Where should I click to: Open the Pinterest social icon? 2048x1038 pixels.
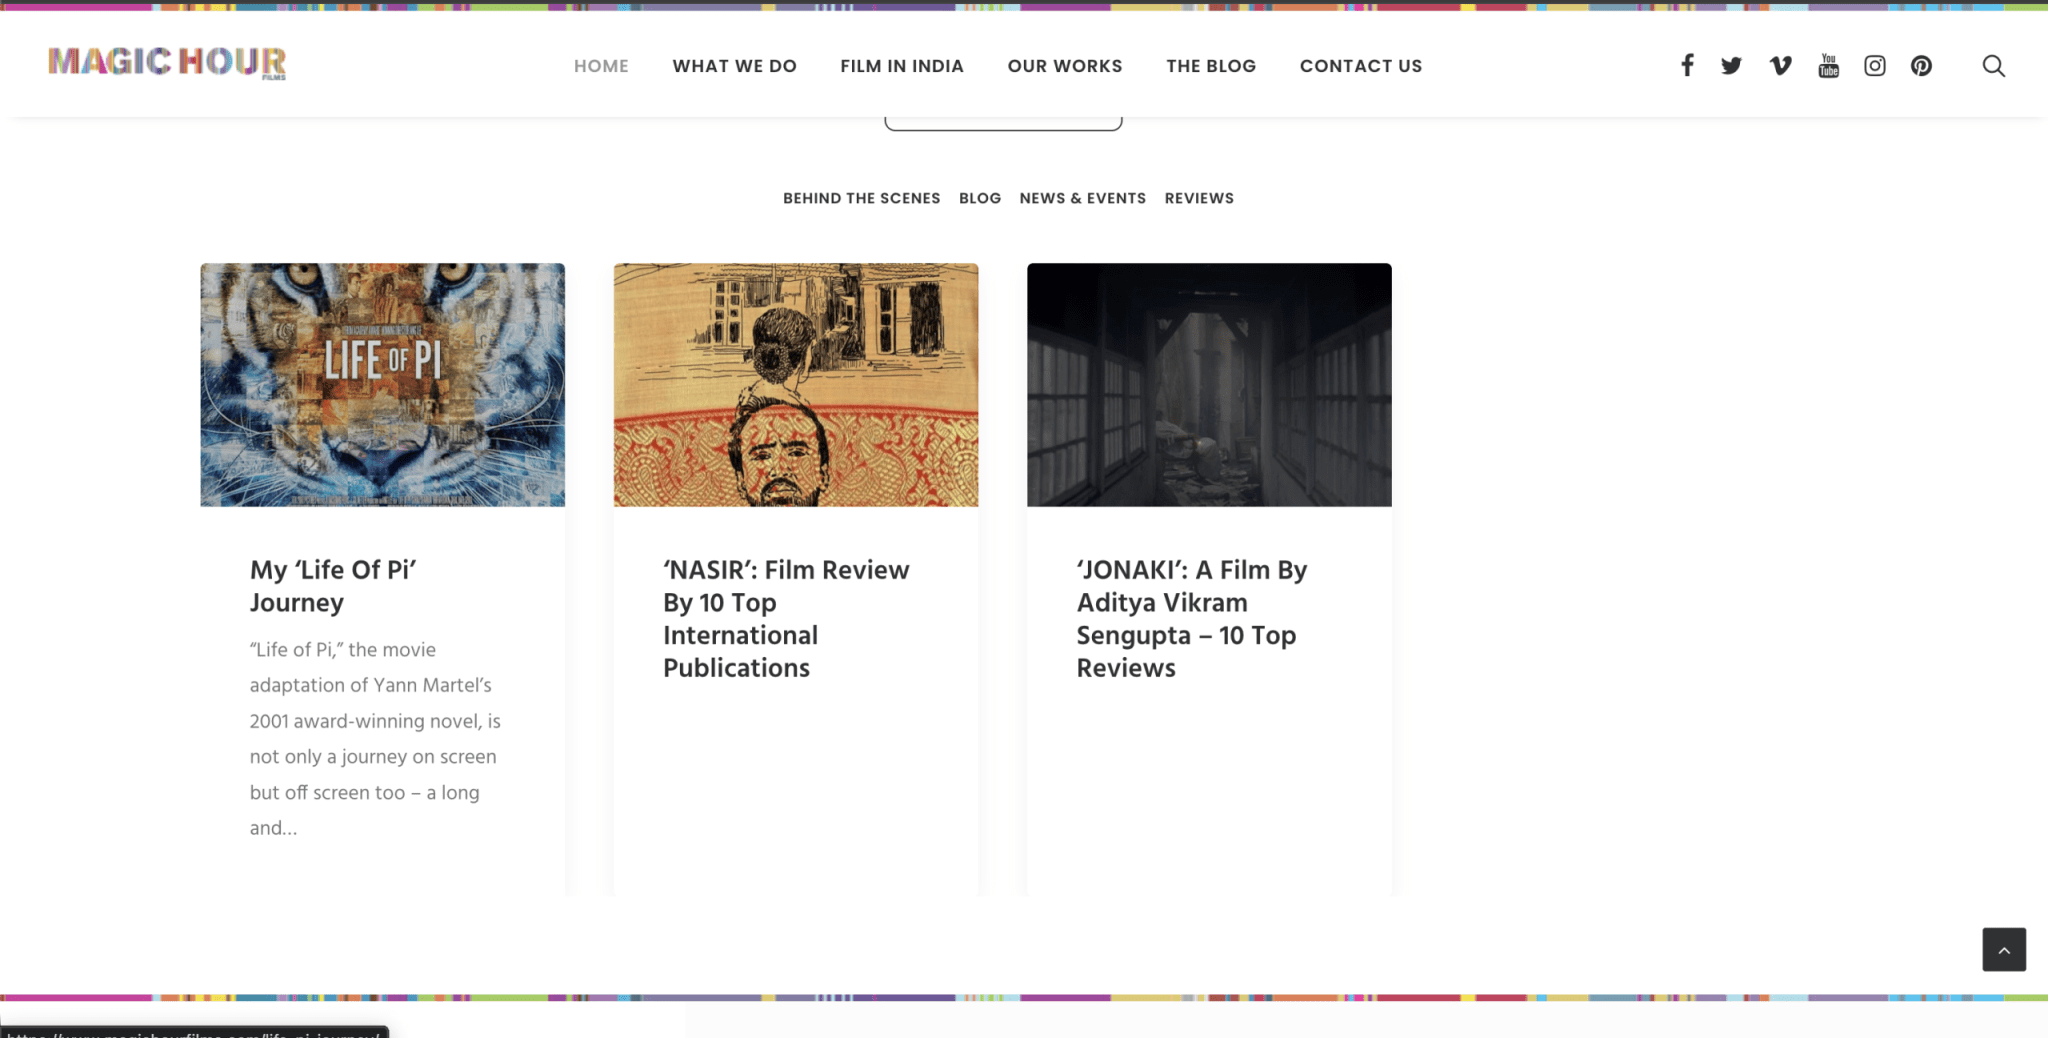click(x=1921, y=66)
